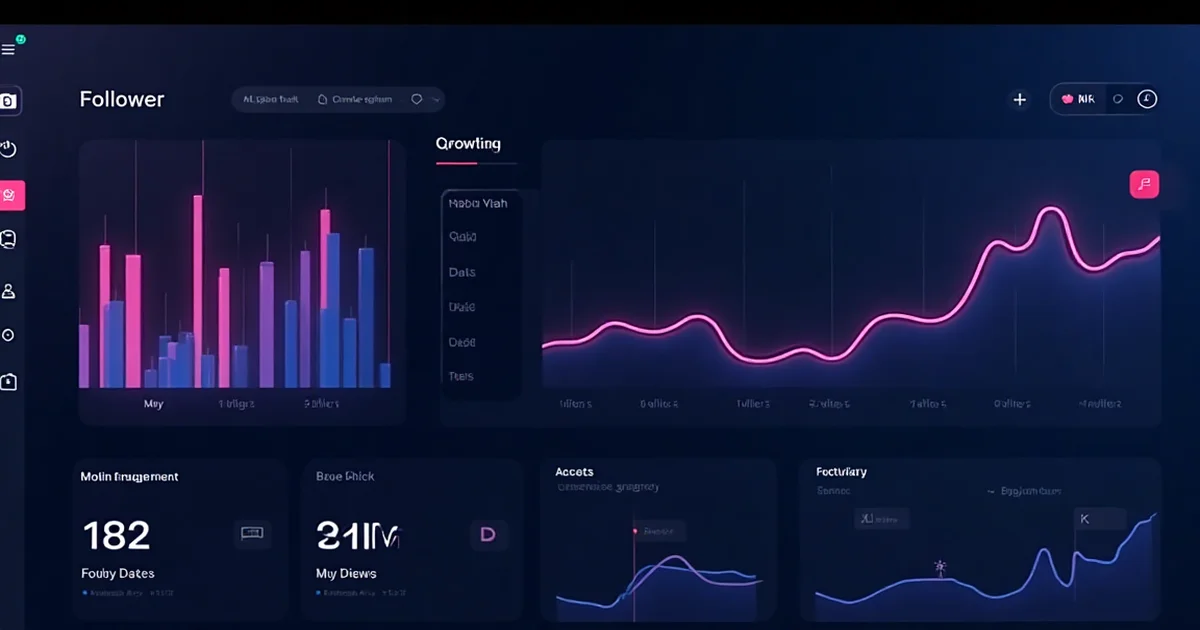
Task: Toggle the pink NIR pill option
Action: [x=1079, y=100]
